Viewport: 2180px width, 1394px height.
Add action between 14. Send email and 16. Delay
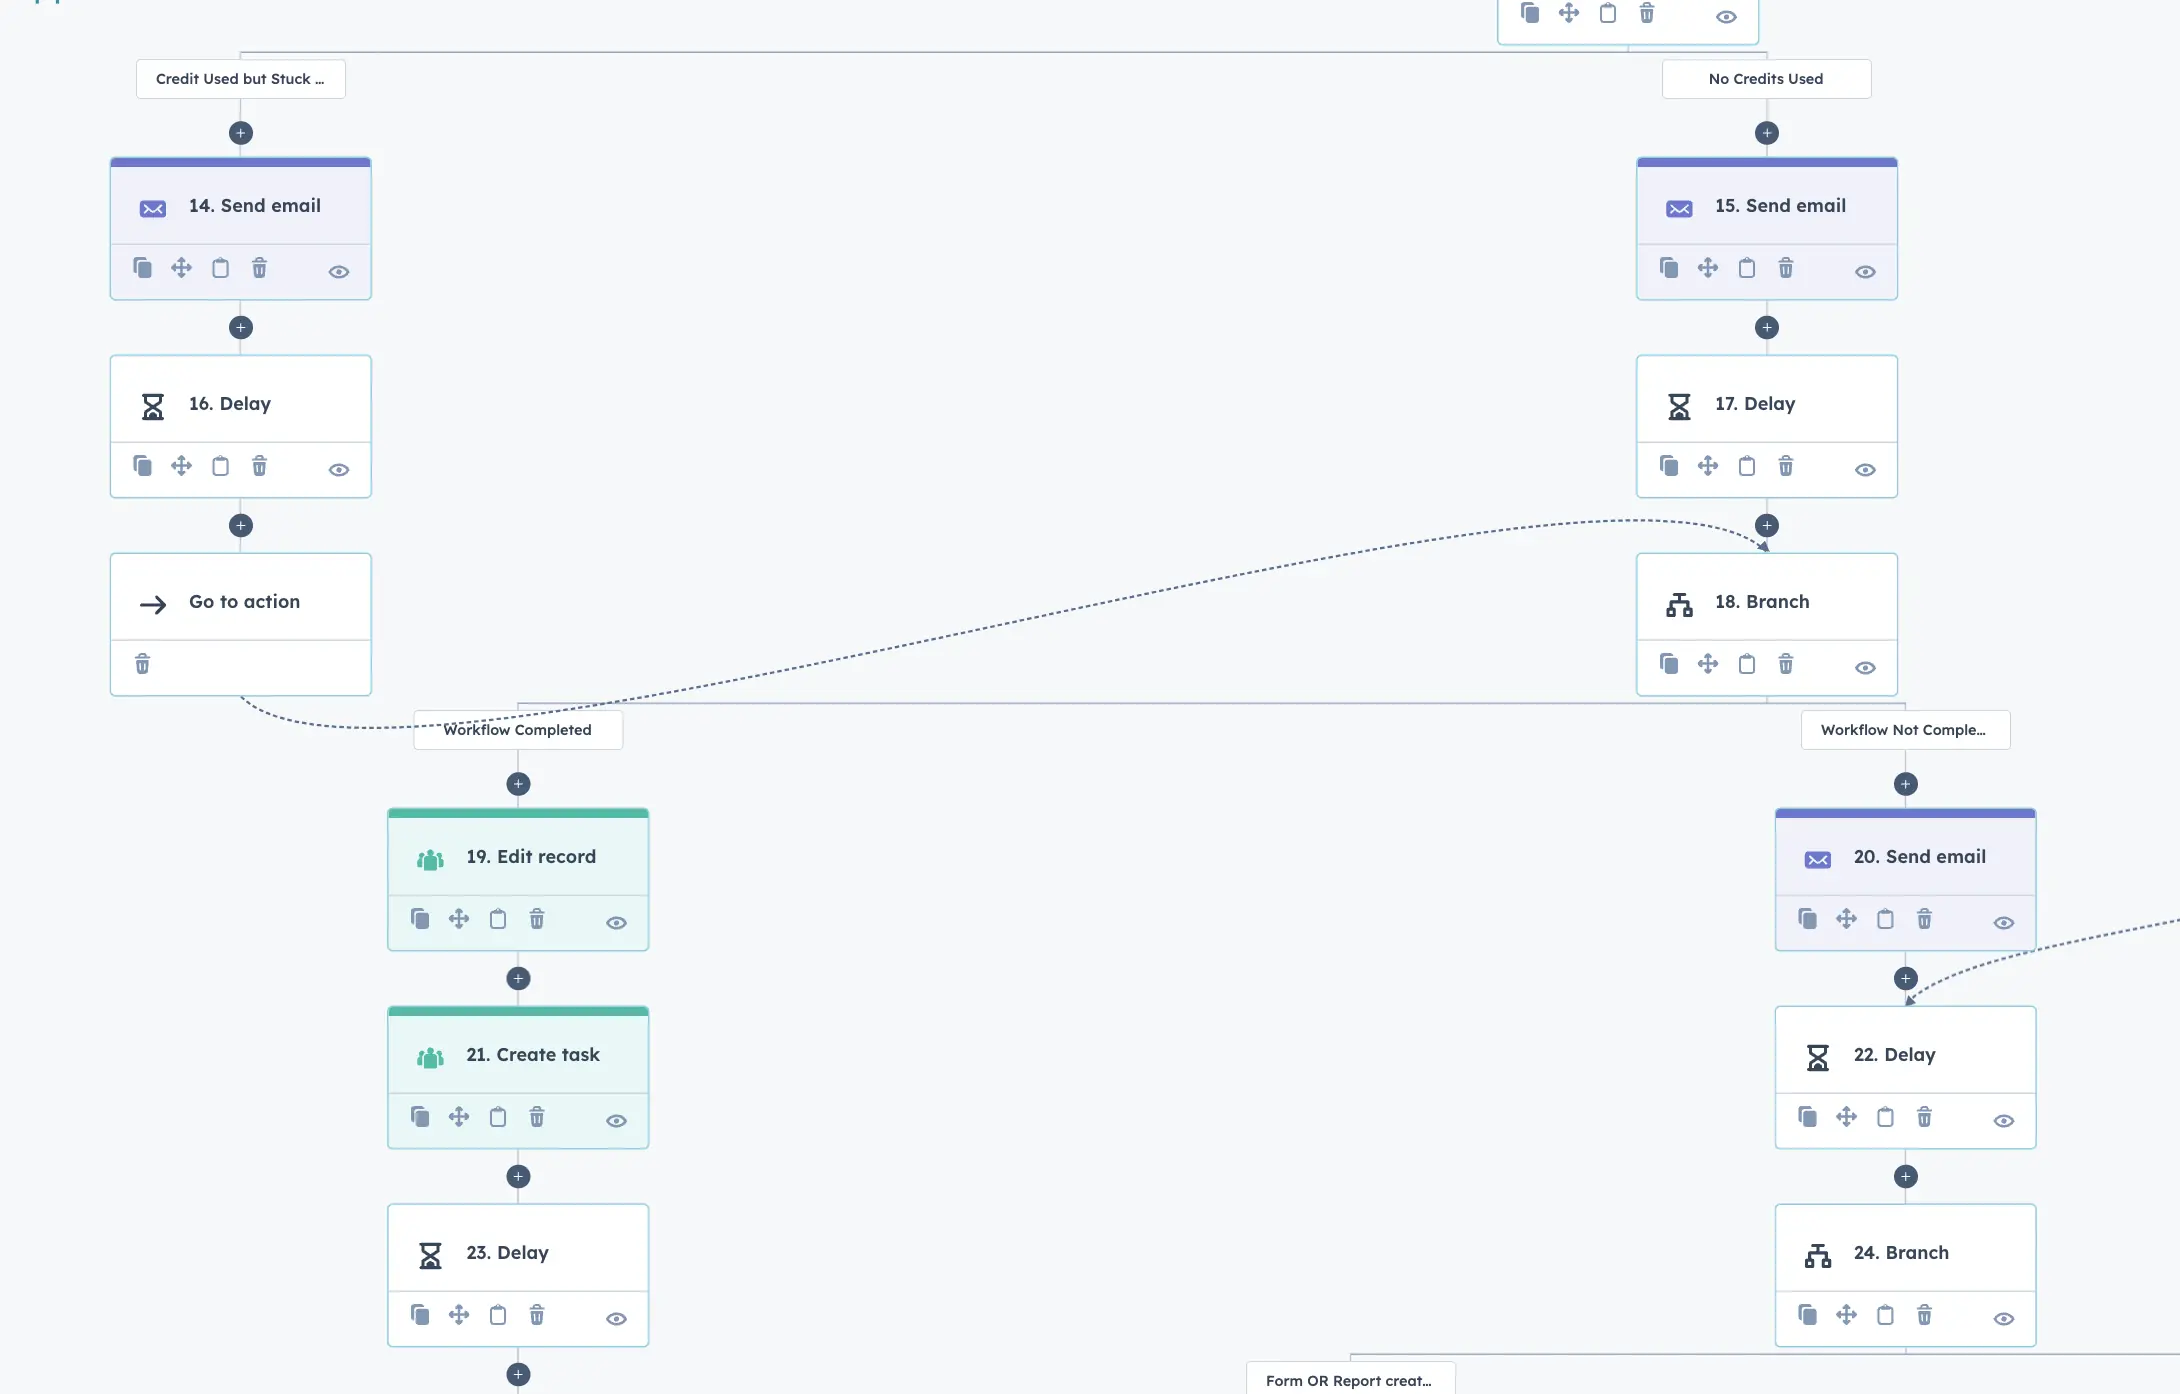241,327
